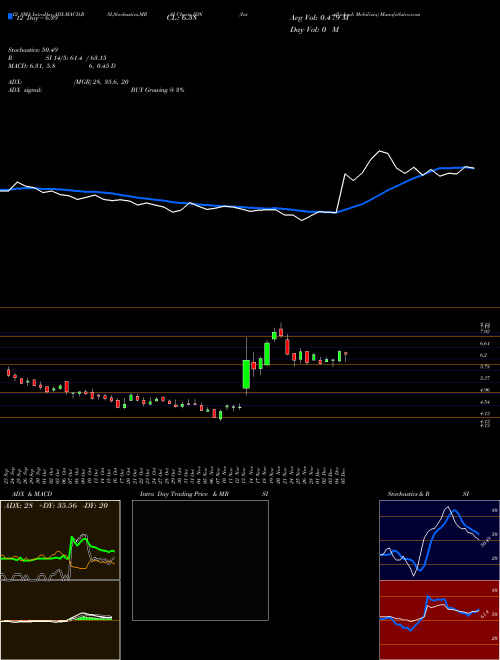Click the 4.96 price axis label

click(484, 390)
